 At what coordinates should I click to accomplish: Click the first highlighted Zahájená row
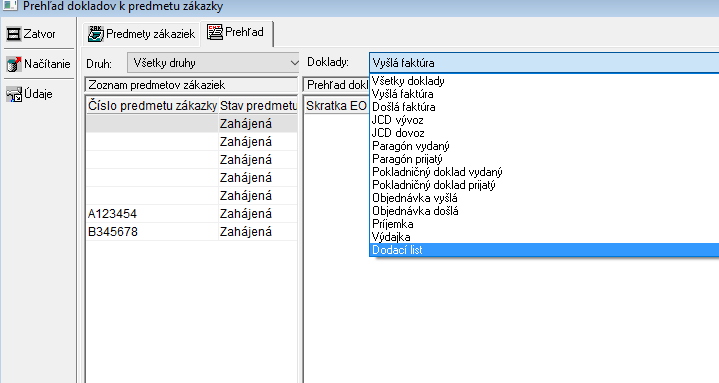click(192, 124)
